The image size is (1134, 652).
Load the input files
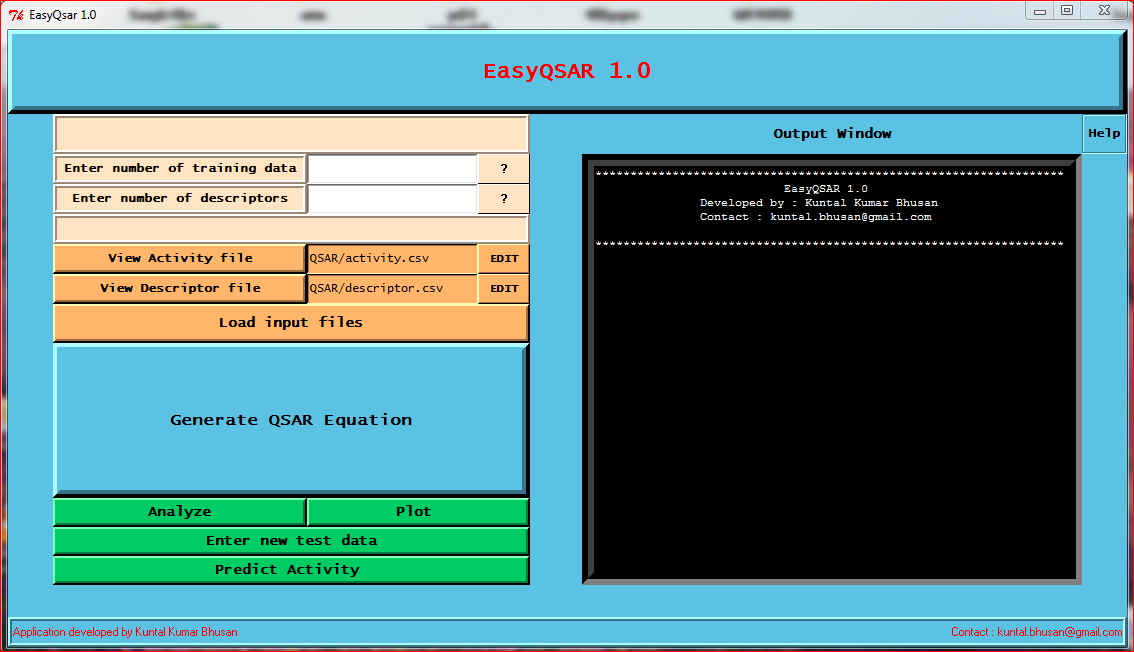290,322
